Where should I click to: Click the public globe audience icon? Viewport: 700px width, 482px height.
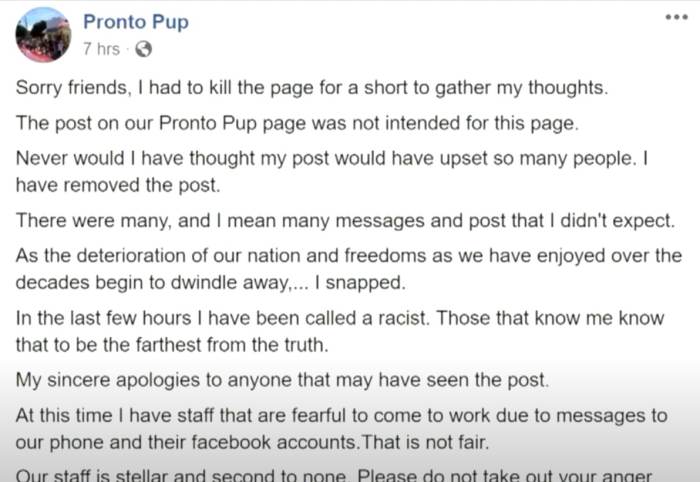[143, 49]
